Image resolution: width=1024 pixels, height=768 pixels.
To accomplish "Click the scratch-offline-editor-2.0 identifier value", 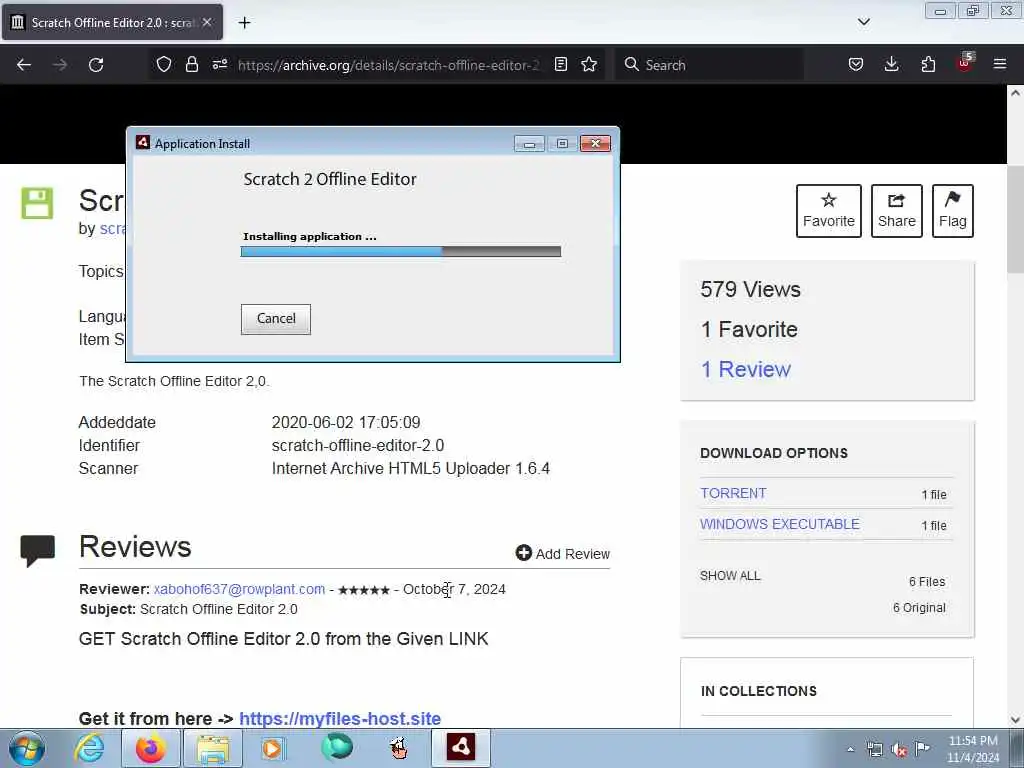I will (x=358, y=445).
